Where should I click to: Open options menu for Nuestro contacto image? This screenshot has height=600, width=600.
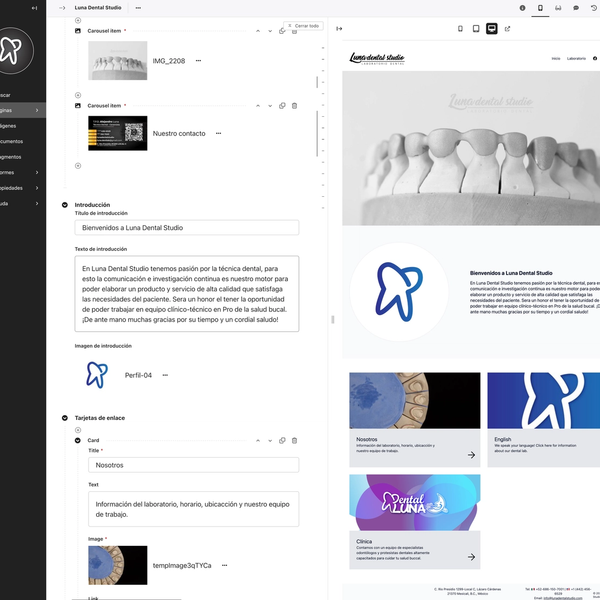click(218, 133)
